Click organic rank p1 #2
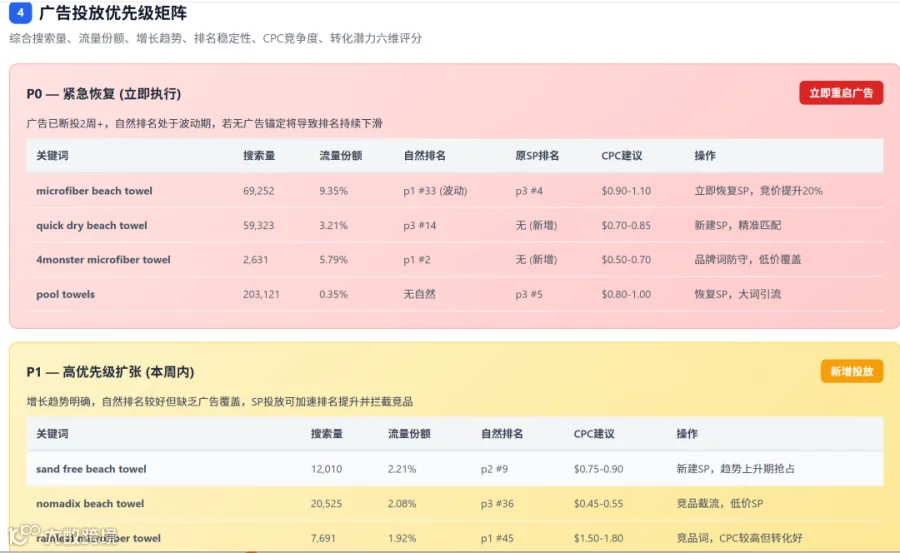The width and height of the screenshot is (900, 553). [x=417, y=260]
